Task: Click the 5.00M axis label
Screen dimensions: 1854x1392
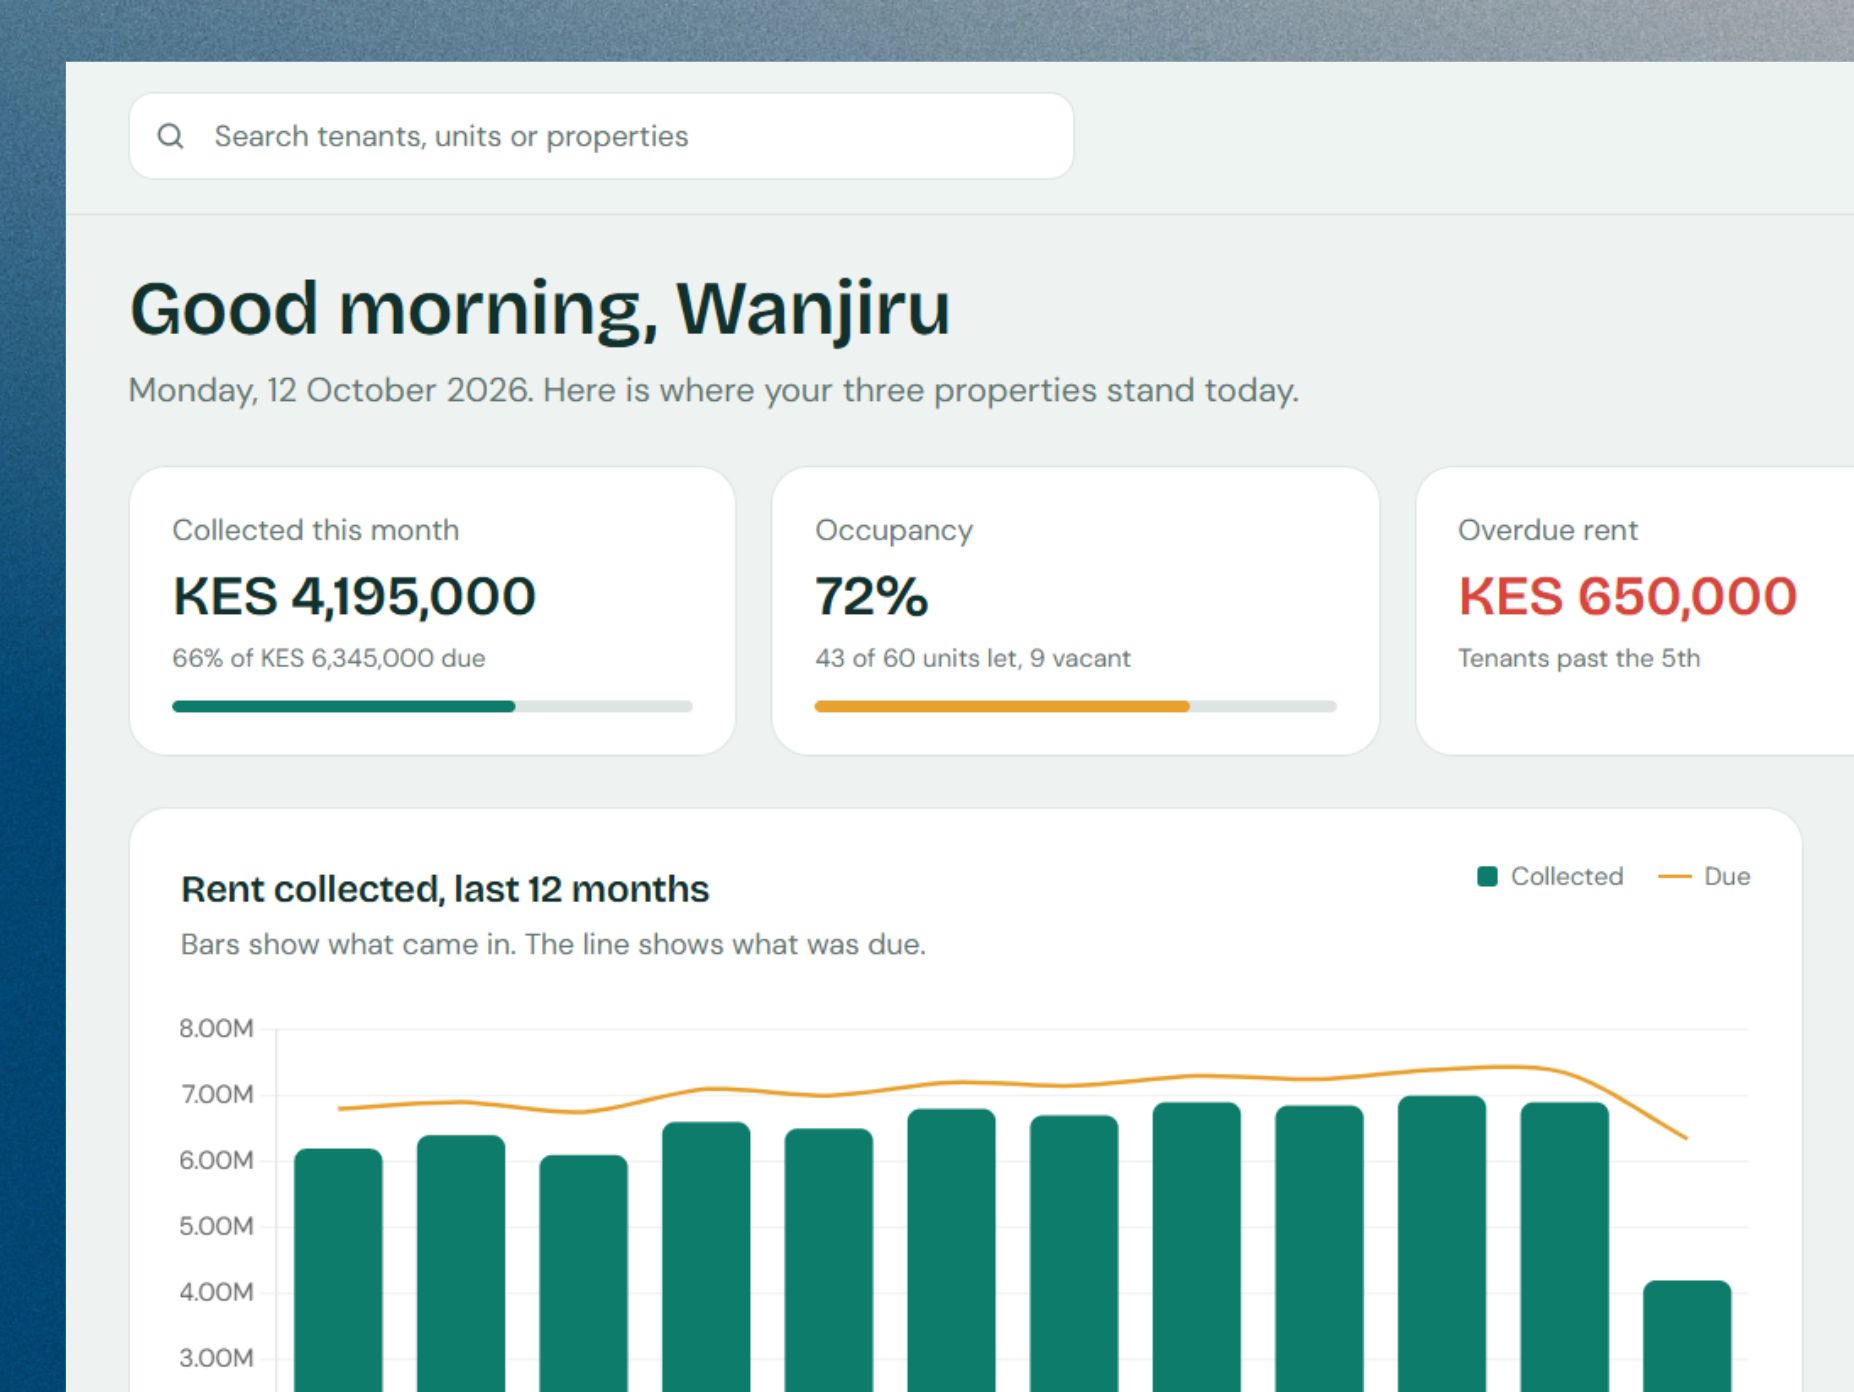Action: (x=216, y=1227)
